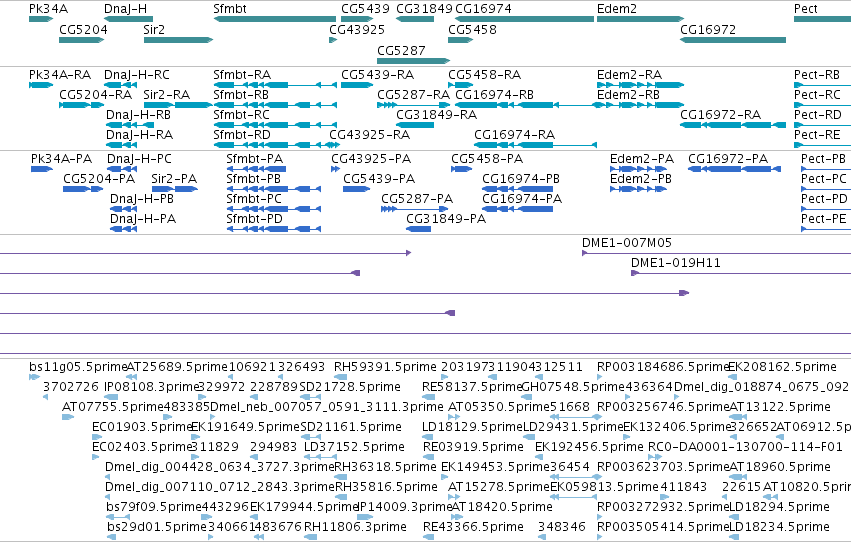Click transcript CG16974-RA
This screenshot has width=851, height=542.
click(536, 145)
